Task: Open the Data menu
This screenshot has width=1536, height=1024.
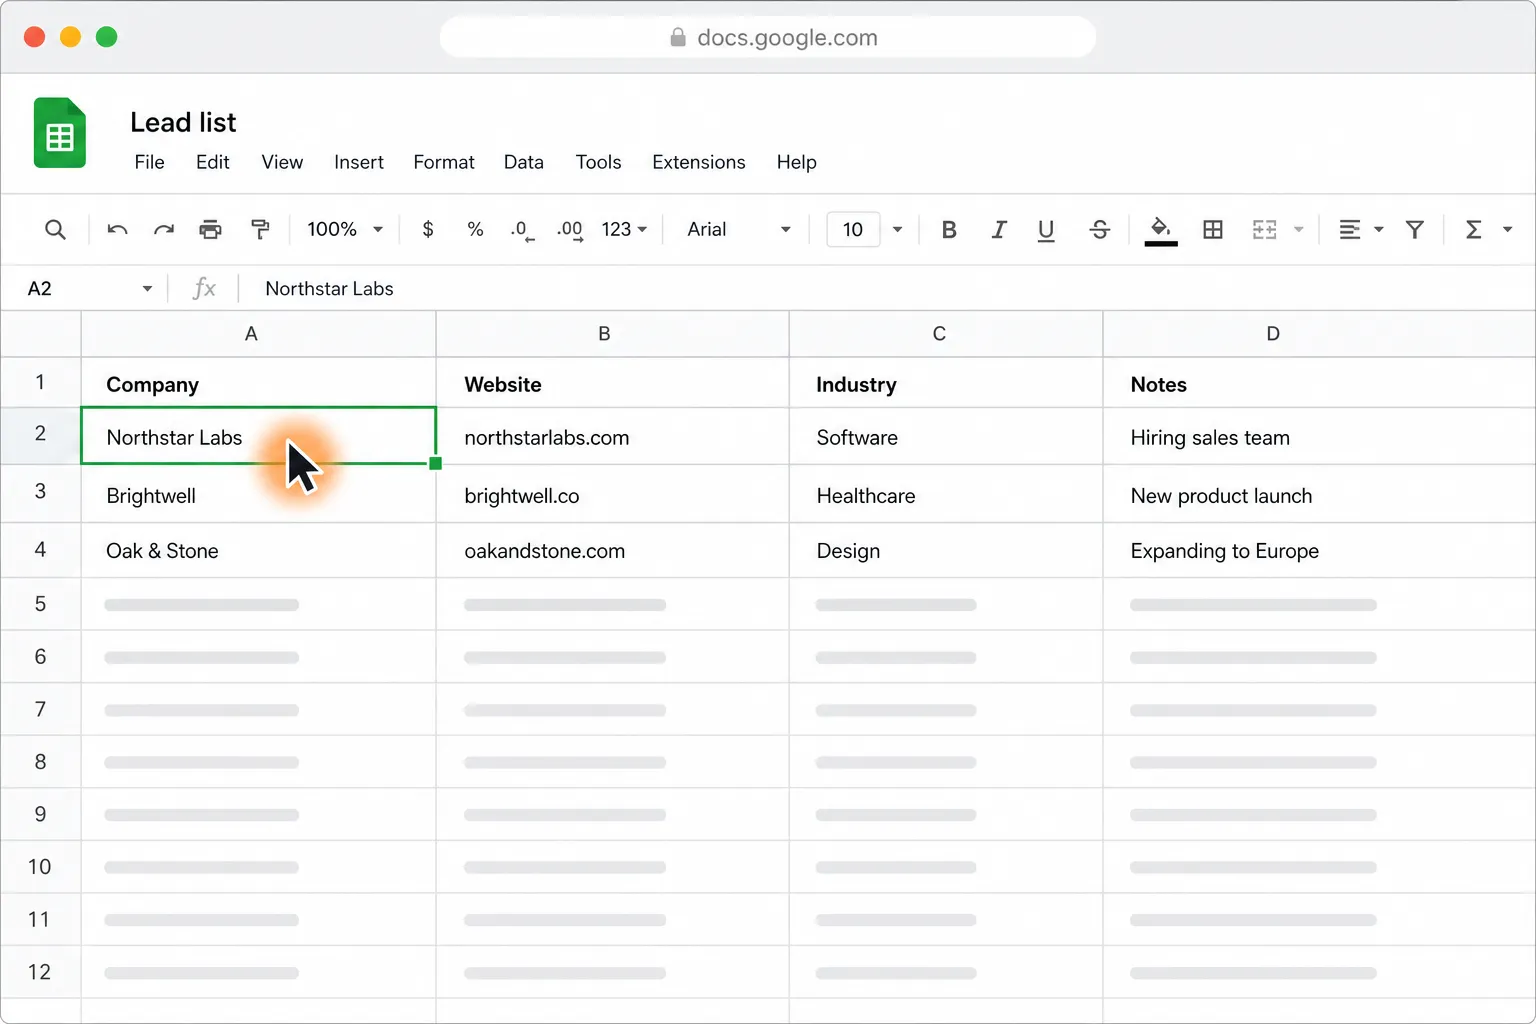Action: (x=524, y=162)
